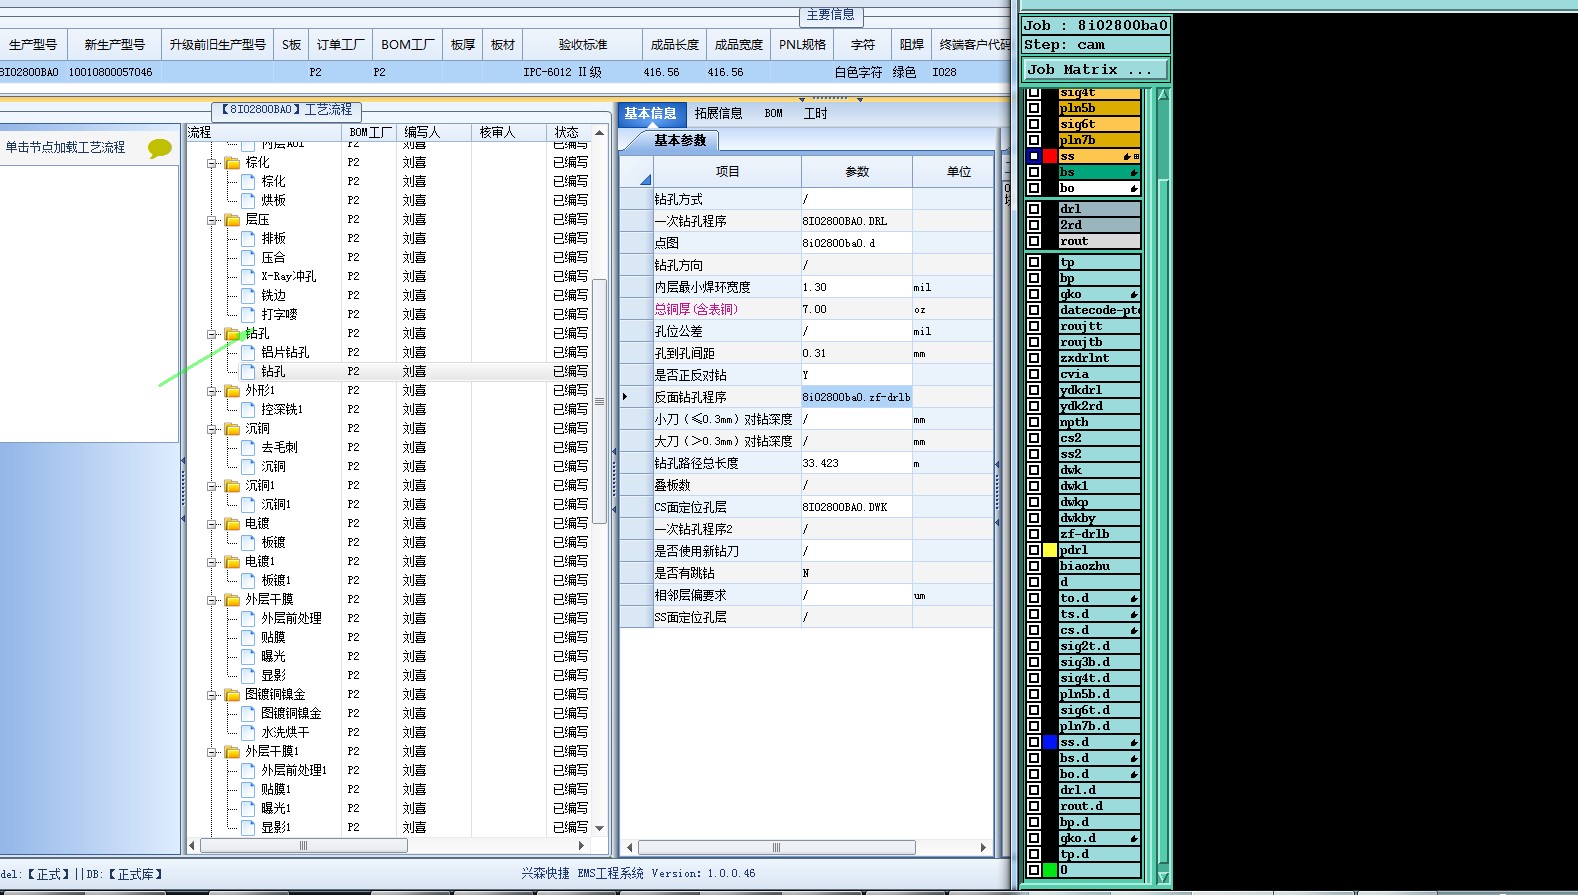Collapse the 层压 tree node
This screenshot has height=895, width=1578.
[x=213, y=220]
